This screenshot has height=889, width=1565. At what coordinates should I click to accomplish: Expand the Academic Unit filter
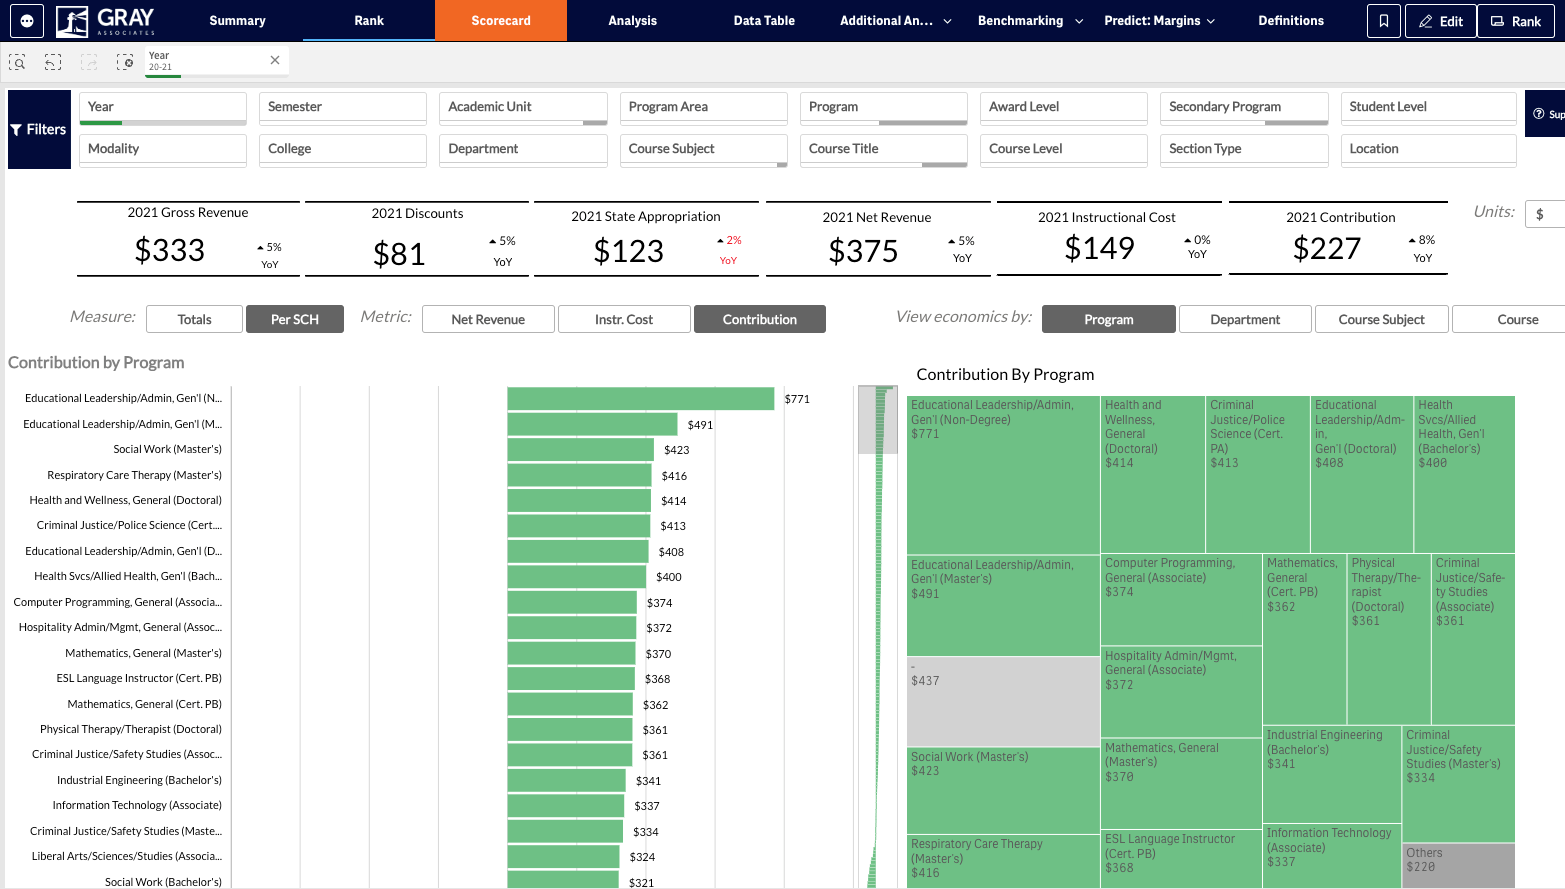[523, 108]
